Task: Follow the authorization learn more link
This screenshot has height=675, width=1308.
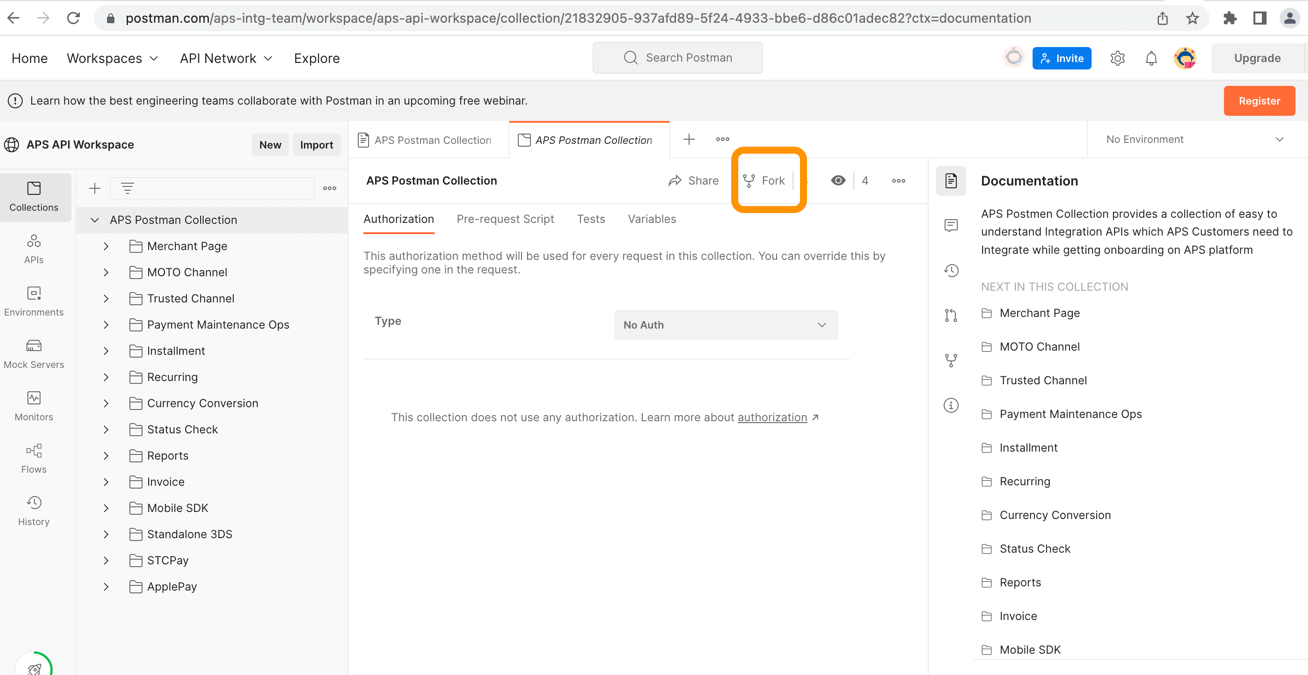Action: click(x=772, y=418)
